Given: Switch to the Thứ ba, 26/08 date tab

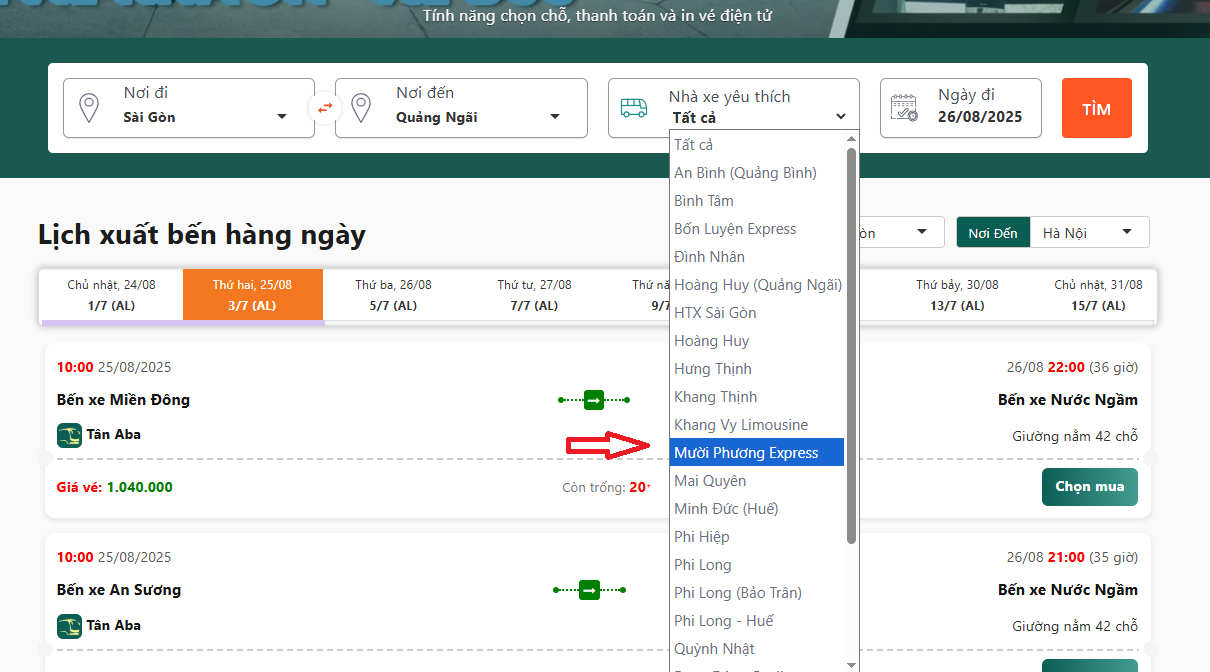Looking at the screenshot, I should pyautogui.click(x=394, y=295).
